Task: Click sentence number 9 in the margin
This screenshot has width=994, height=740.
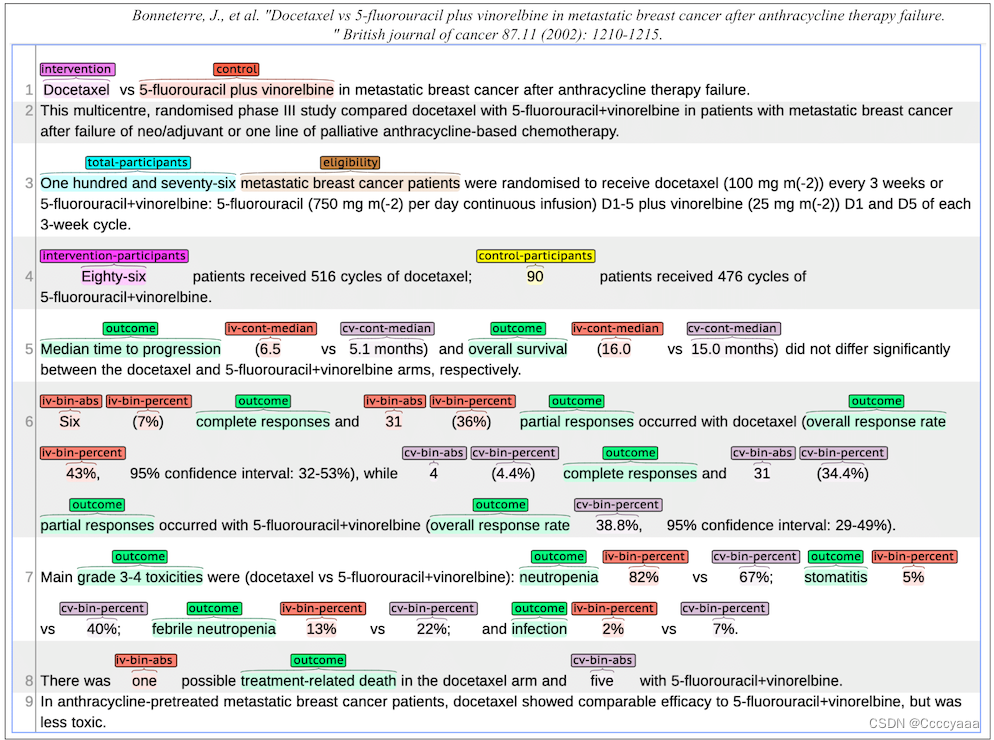Action: click(x=29, y=702)
